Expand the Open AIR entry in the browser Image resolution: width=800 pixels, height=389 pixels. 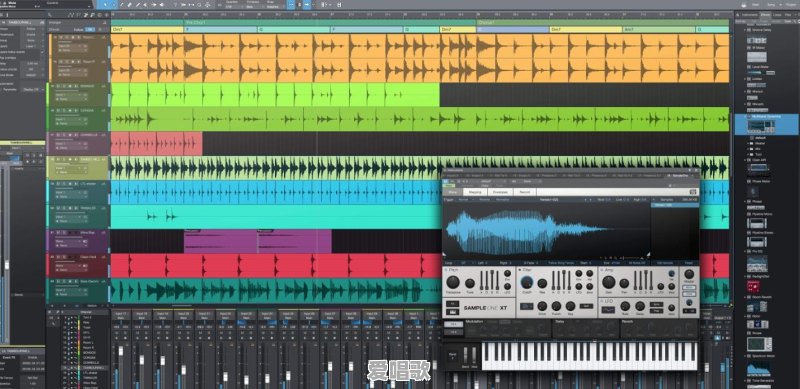(745, 160)
